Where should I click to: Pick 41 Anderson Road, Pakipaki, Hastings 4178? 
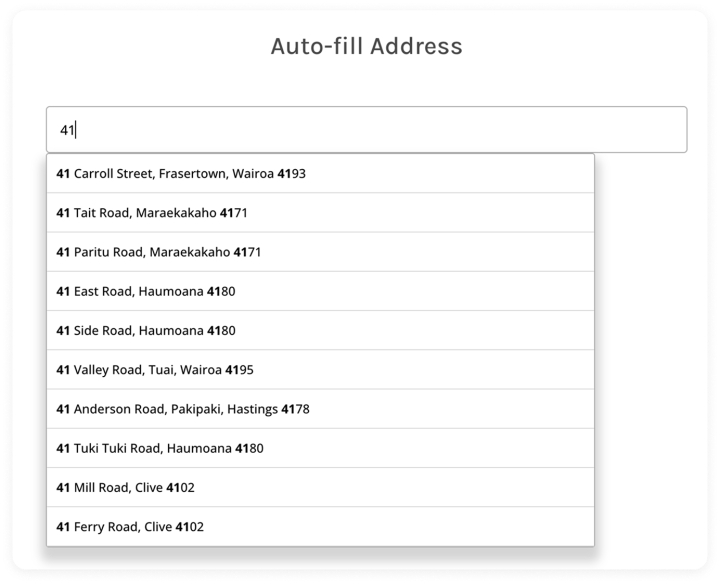(x=321, y=409)
